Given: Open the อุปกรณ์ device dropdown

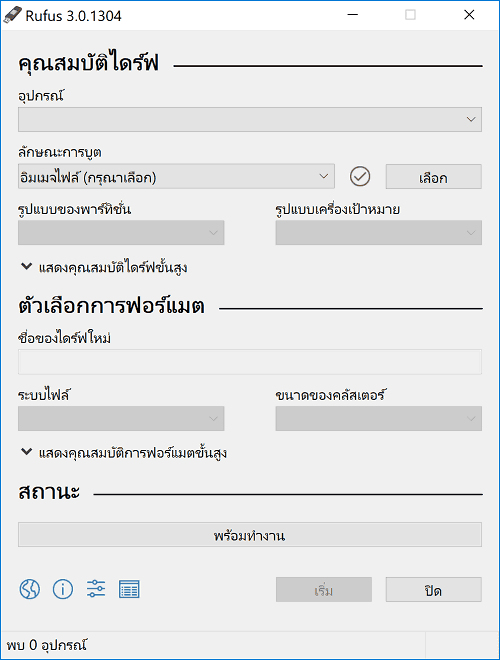Looking at the screenshot, I should point(250,120).
